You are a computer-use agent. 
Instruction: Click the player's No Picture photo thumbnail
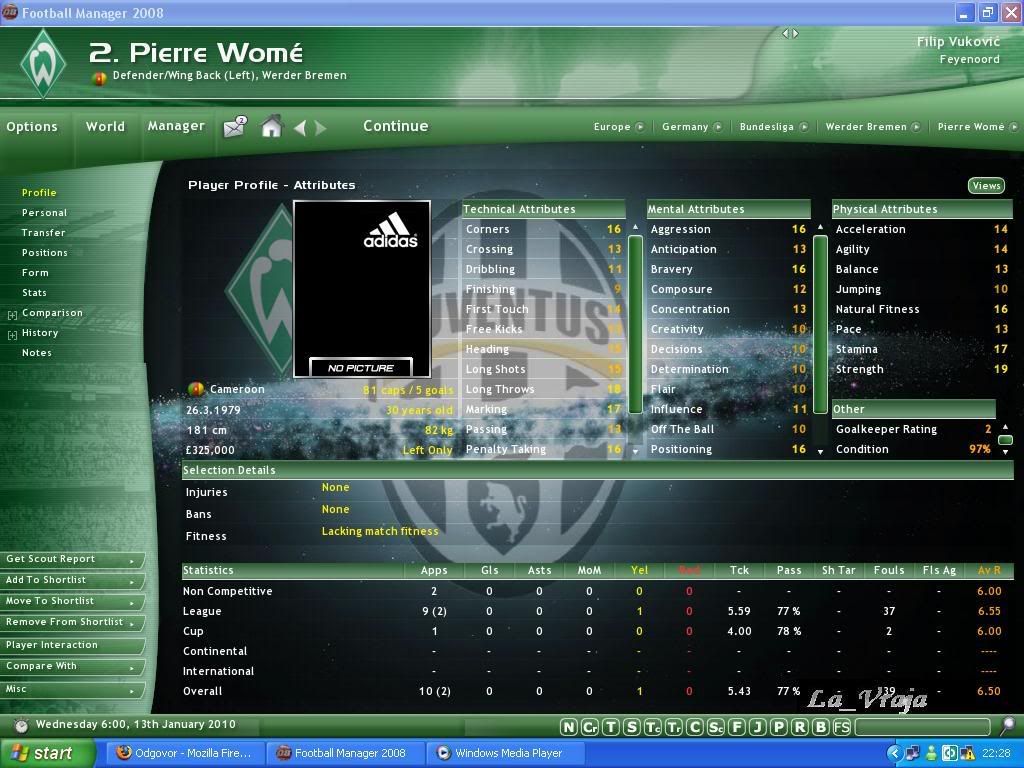362,289
